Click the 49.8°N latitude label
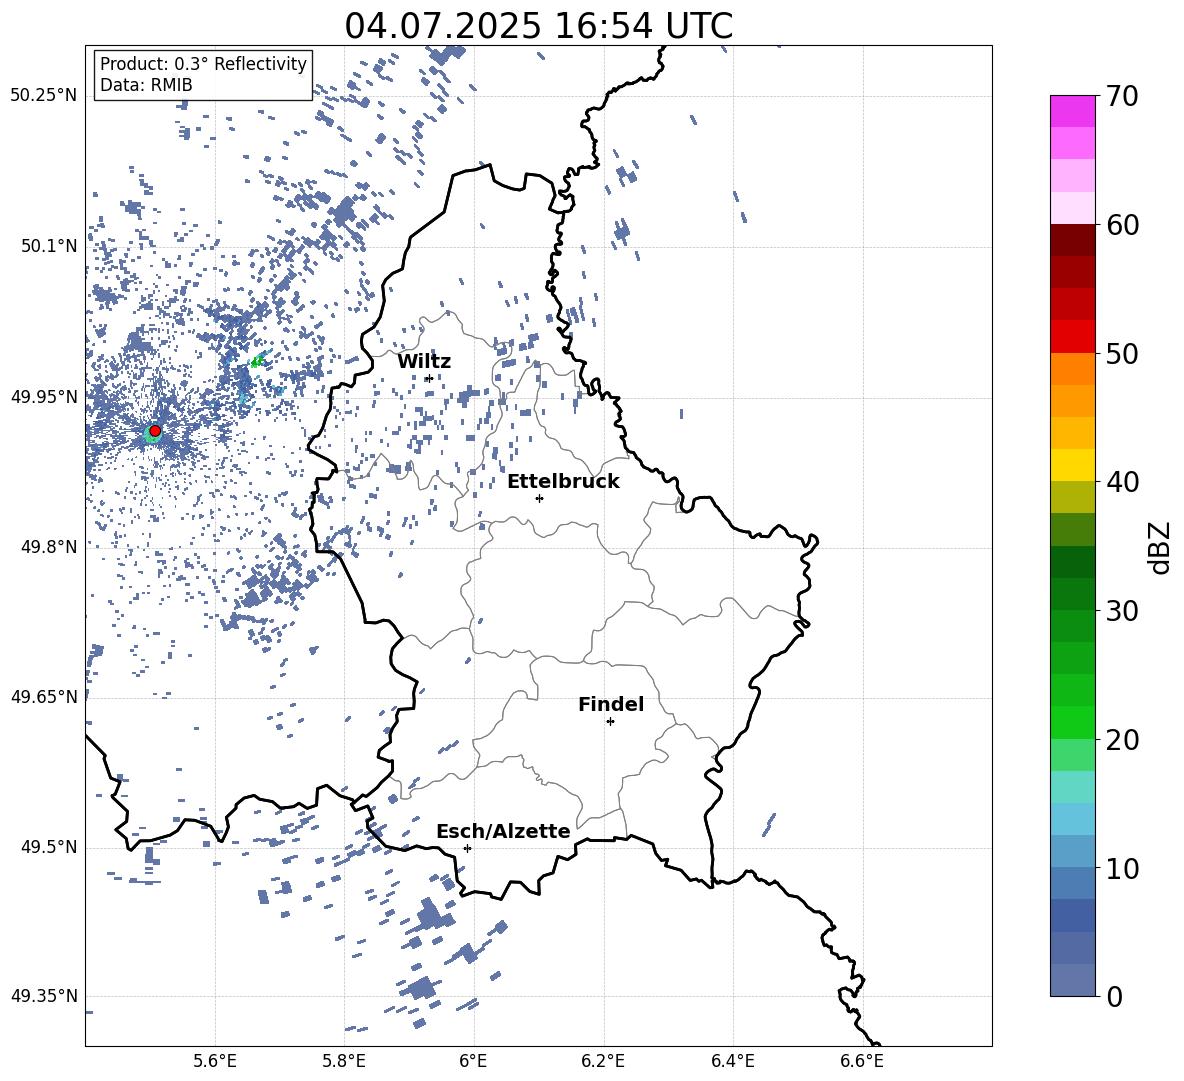The width and height of the screenshot is (1184, 1081). pos(49,547)
